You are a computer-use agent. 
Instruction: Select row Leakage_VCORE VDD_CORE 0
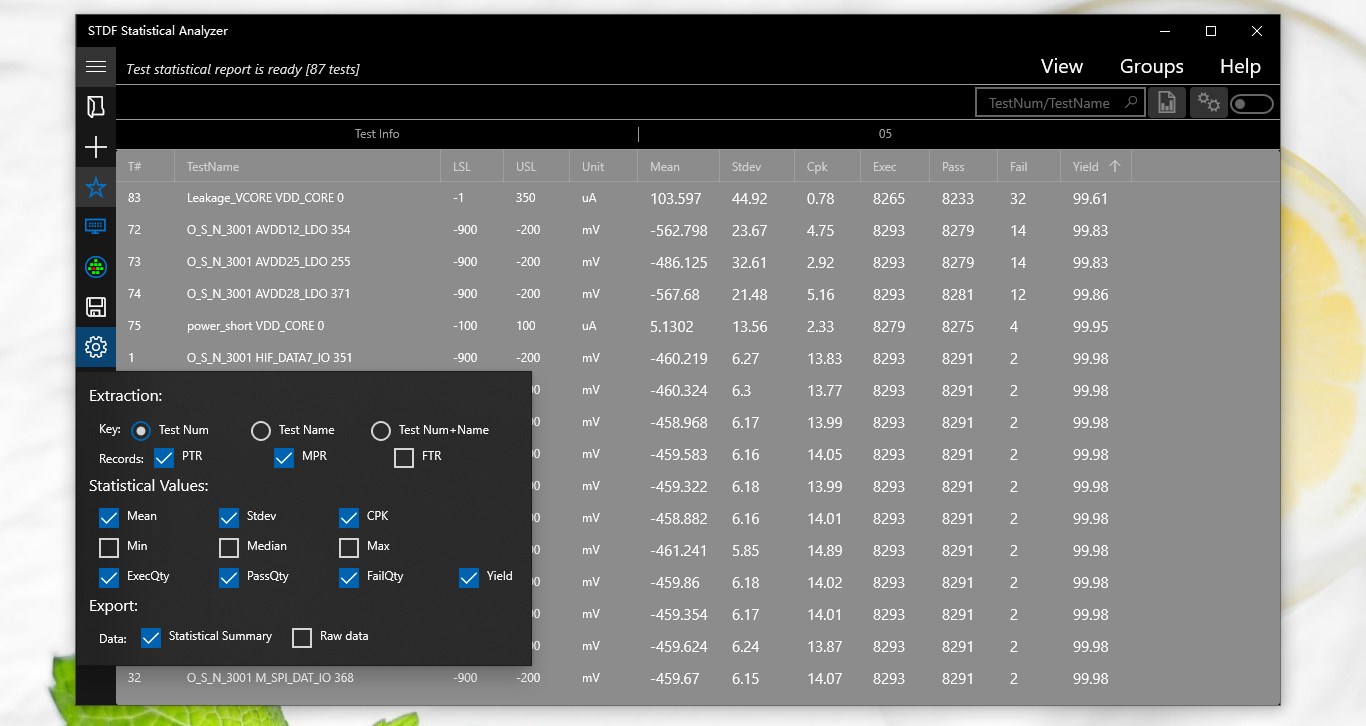click(x=698, y=198)
